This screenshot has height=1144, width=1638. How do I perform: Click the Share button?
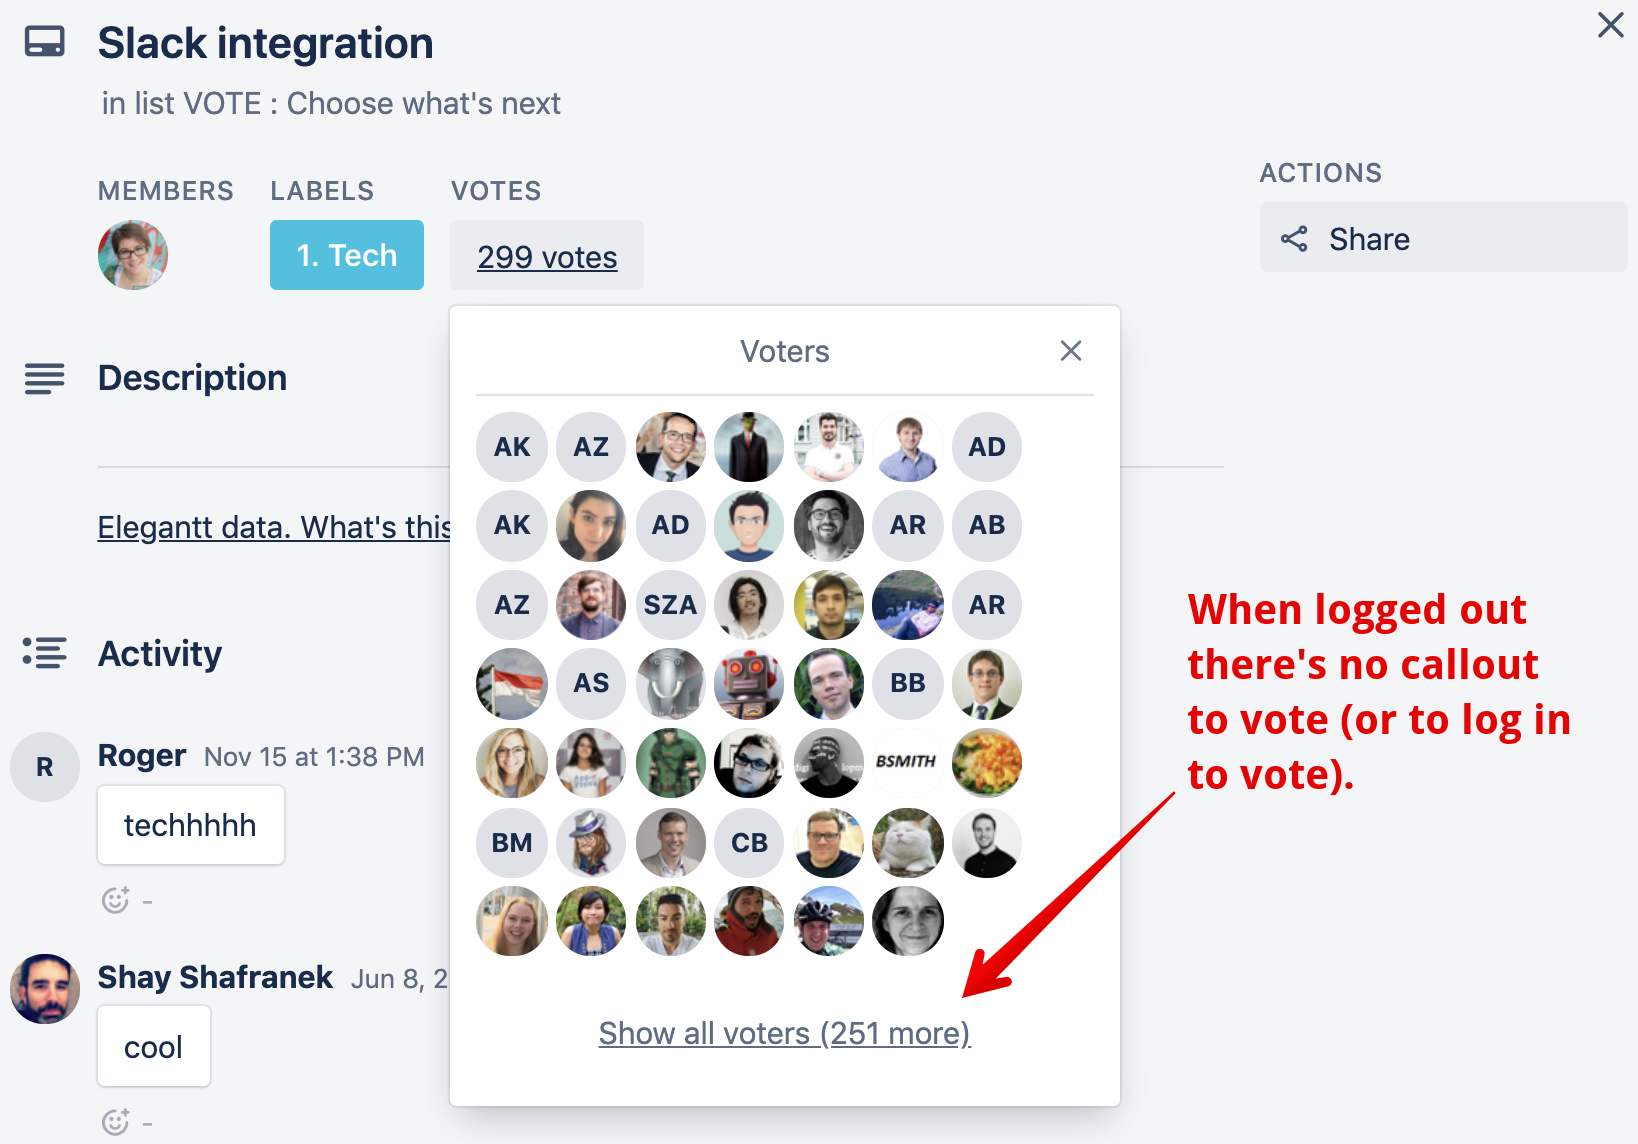(x=1443, y=238)
